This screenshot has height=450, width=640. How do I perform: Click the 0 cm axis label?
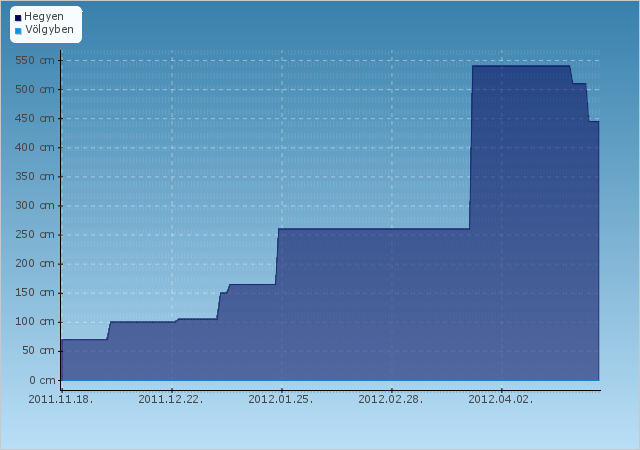(42, 381)
